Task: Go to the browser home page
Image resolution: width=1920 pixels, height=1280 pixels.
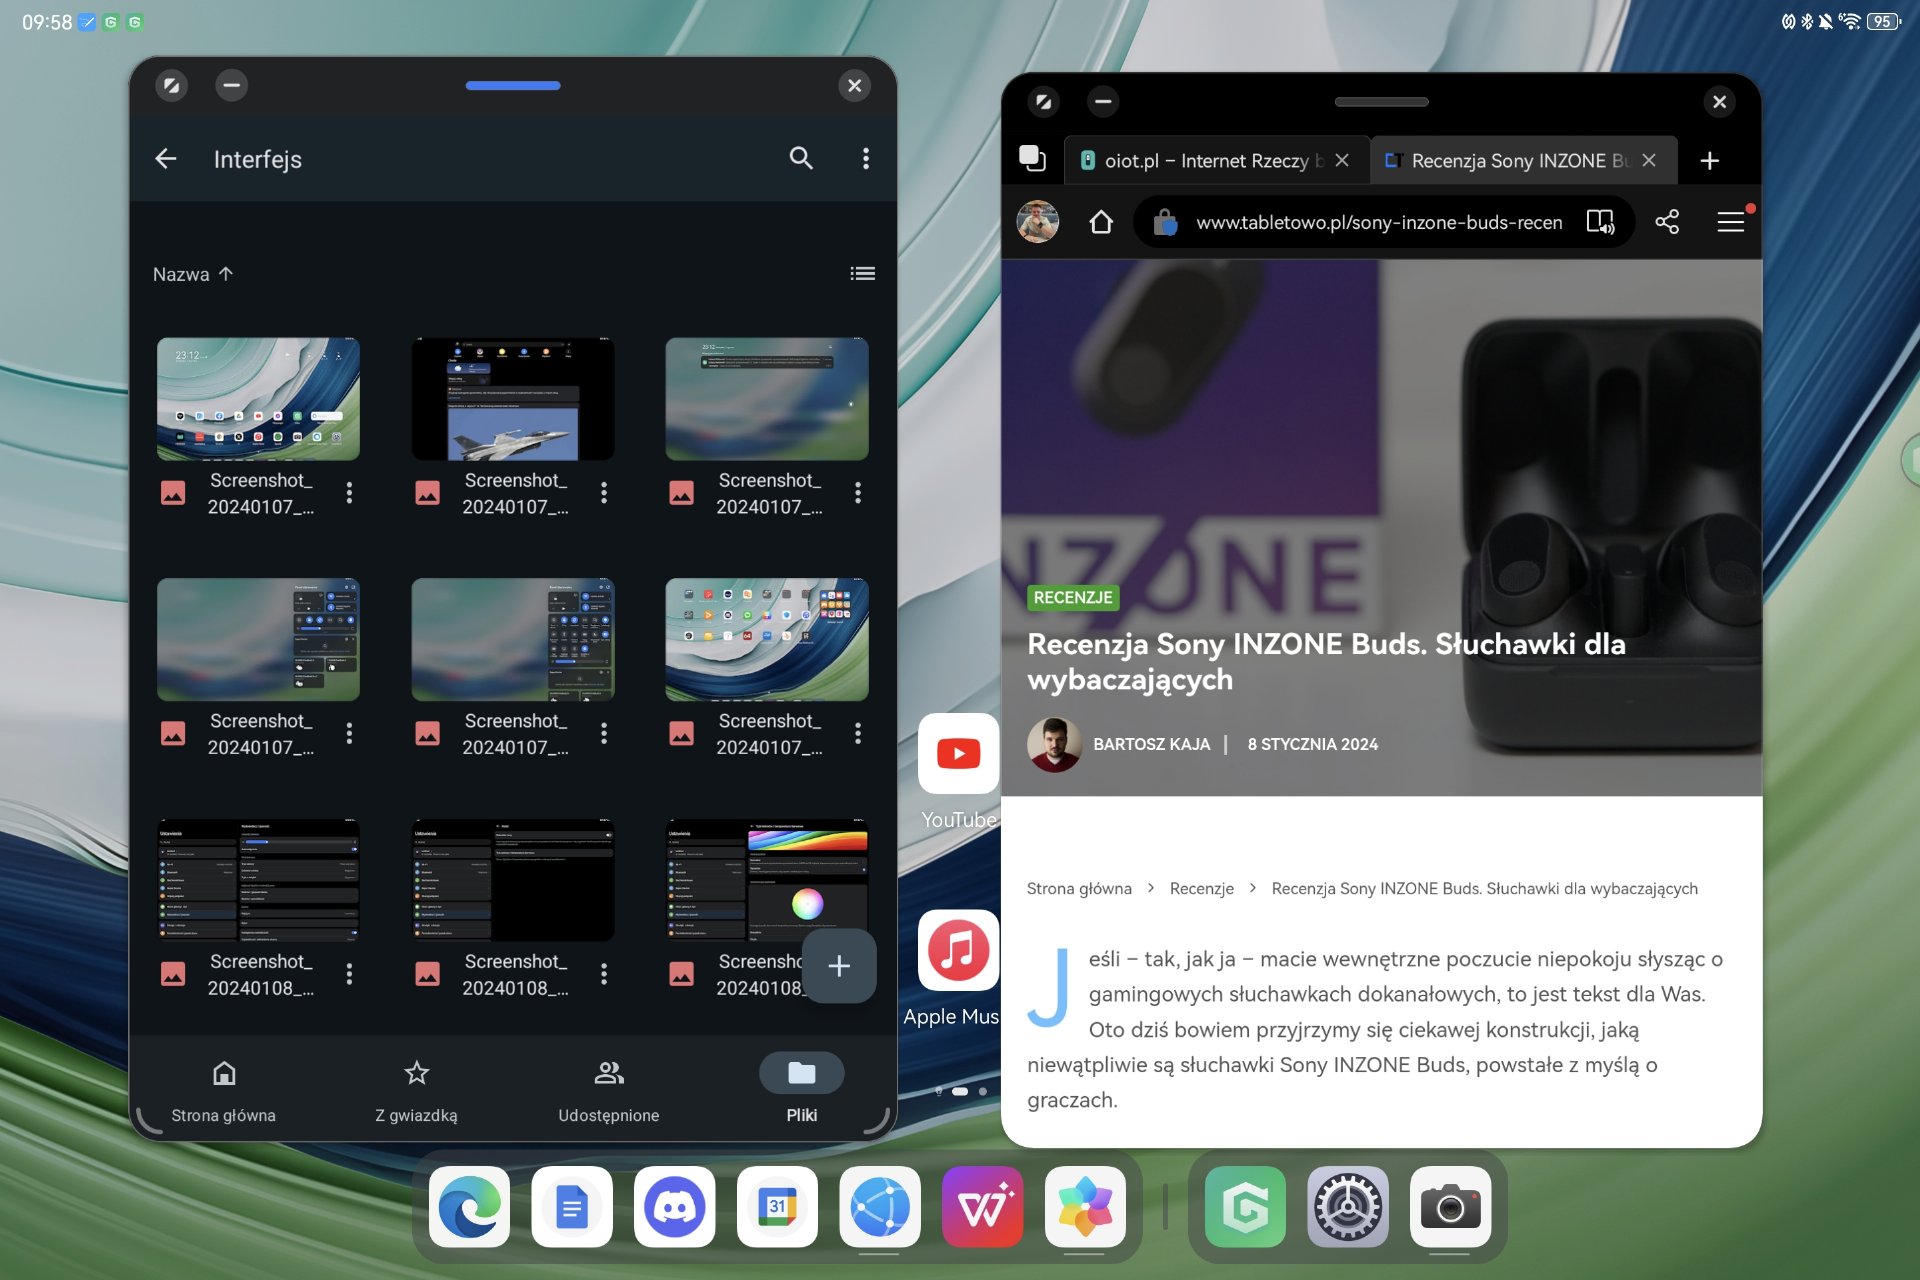Action: [1101, 221]
